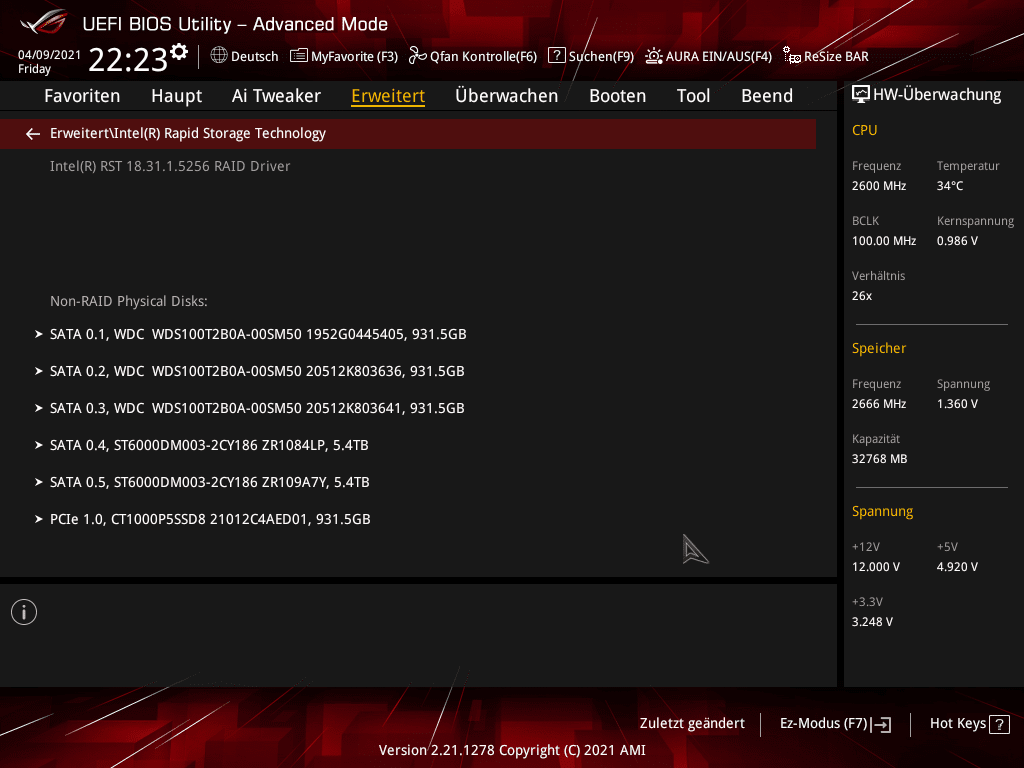Expand SATA 0.5 ST6000DM003 arrow
Screen dimensions: 1024x768
[x=39, y=482]
